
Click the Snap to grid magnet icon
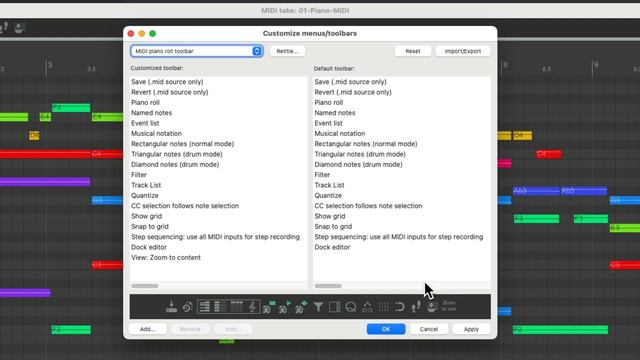pyautogui.click(x=400, y=307)
